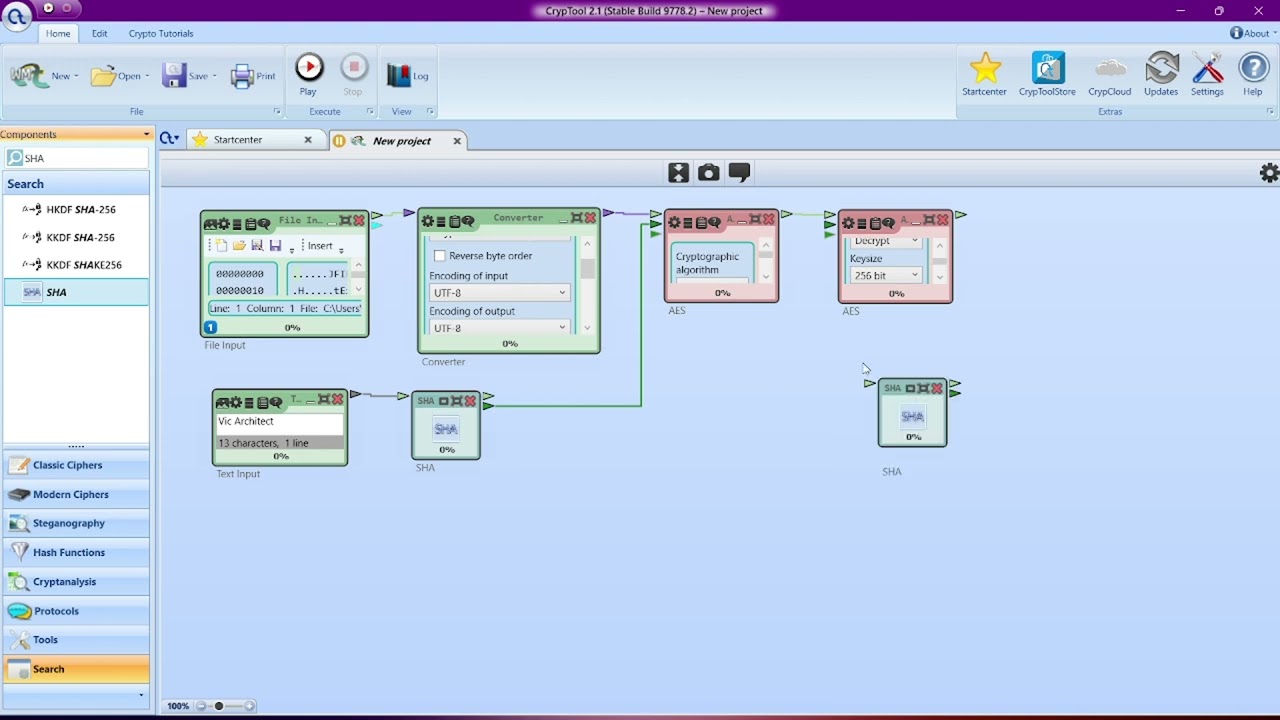
Task: Open workspace gear settings on the canvas edge
Action: point(1269,173)
